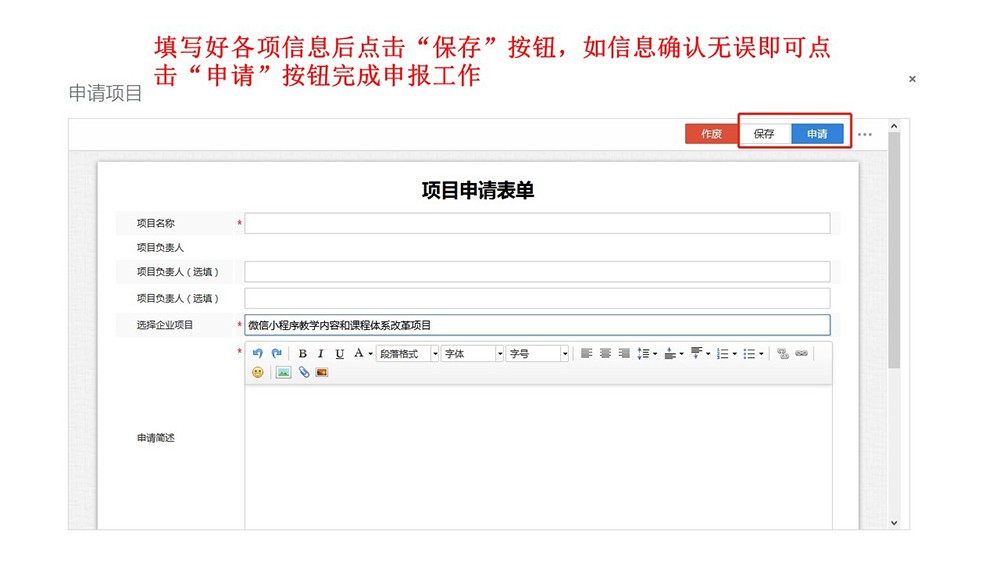Click the 项目名称 input field

coord(537,223)
